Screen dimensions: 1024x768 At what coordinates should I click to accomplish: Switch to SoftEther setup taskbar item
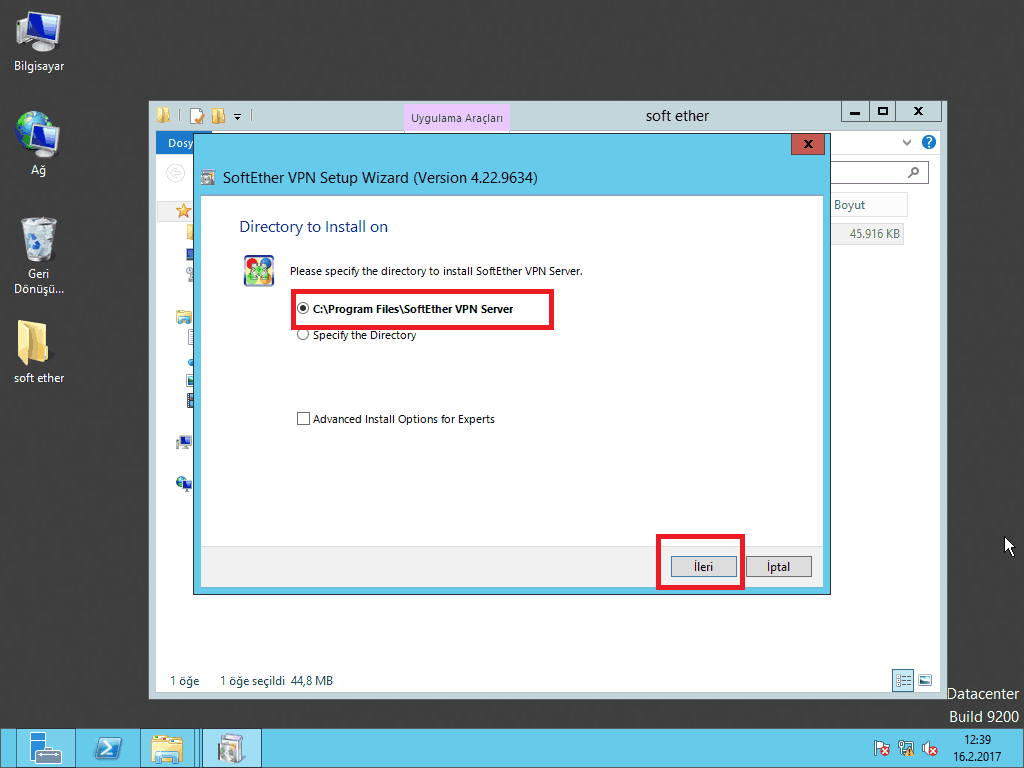tap(231, 748)
